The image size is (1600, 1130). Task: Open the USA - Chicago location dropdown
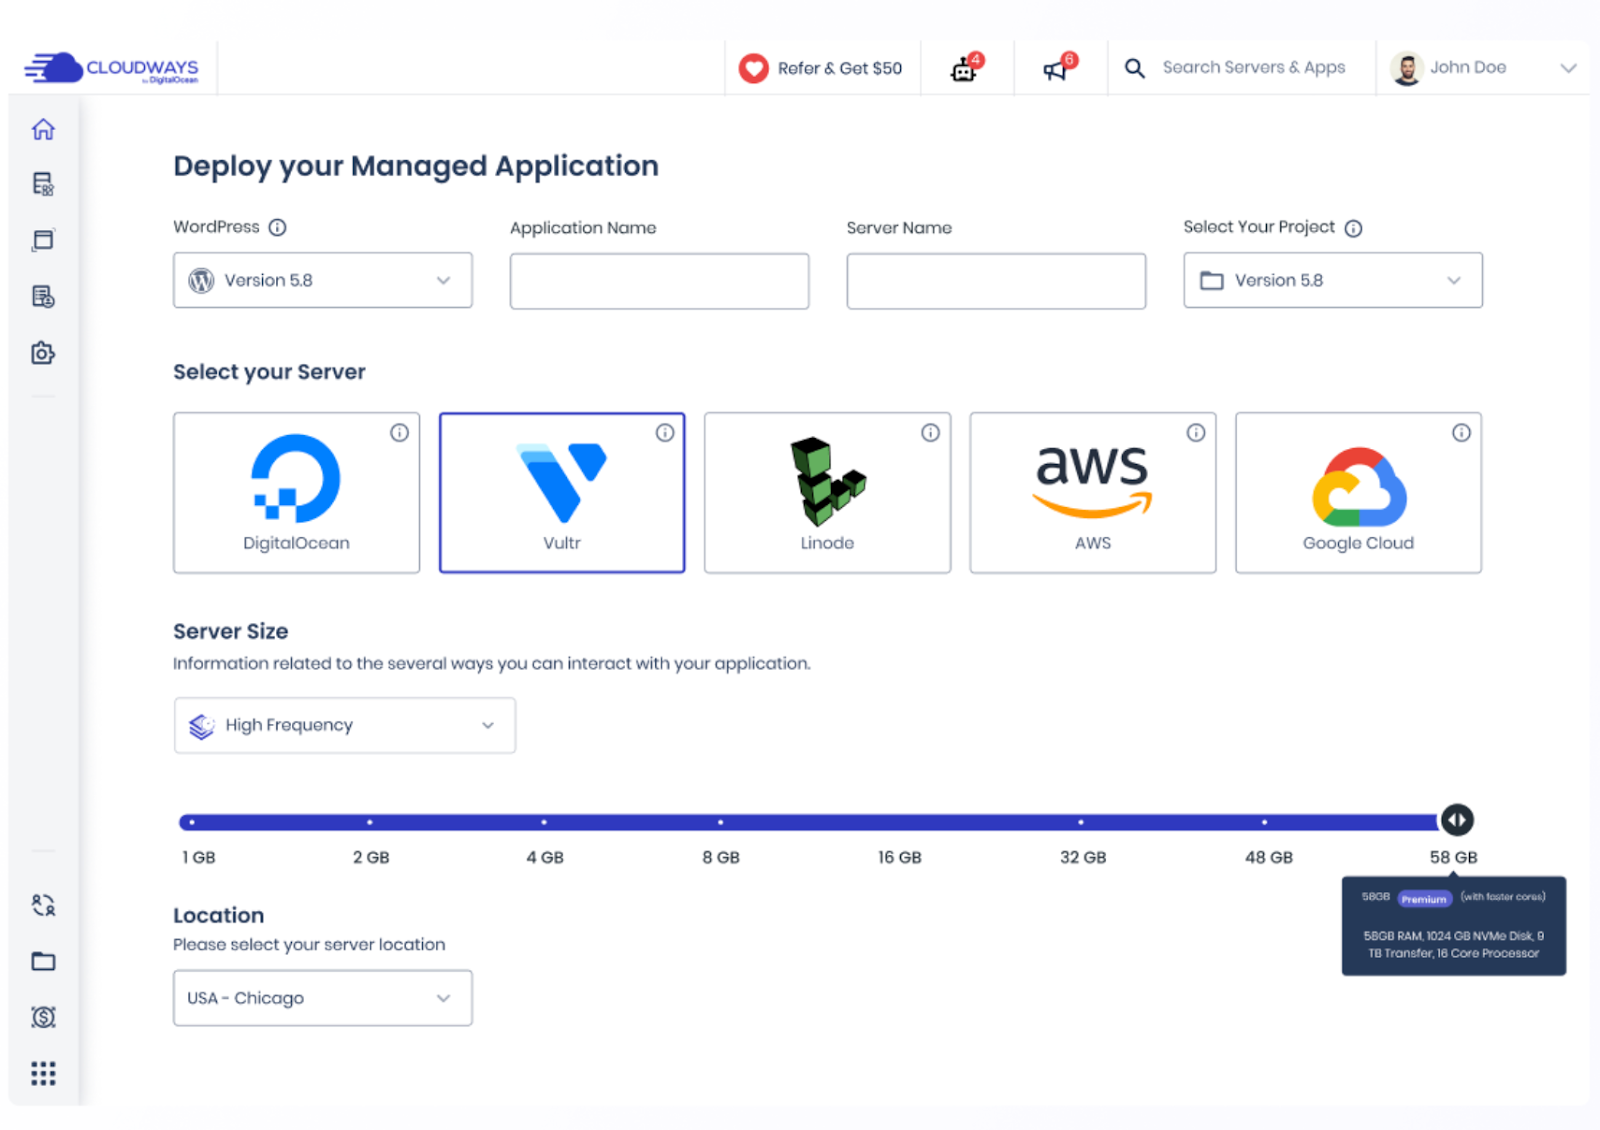(322, 997)
